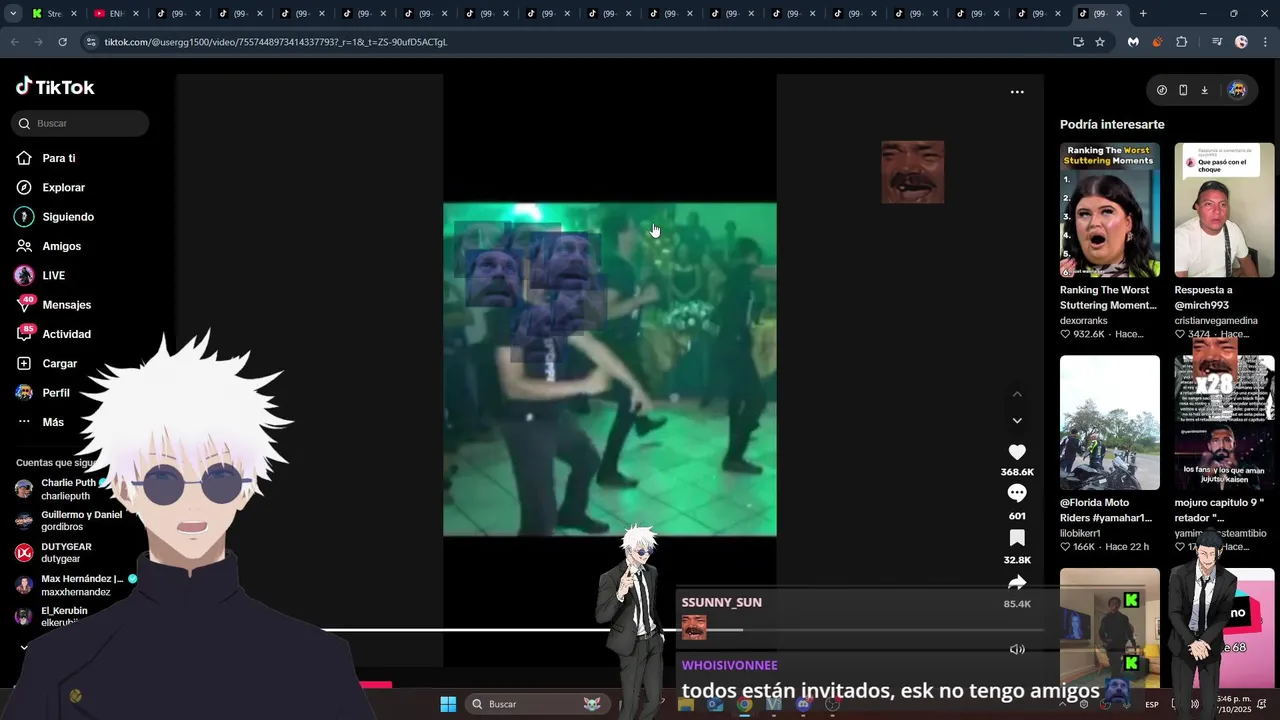Image resolution: width=1280 pixels, height=720 pixels.
Task: Click the video progress bar
Action: tap(683, 630)
